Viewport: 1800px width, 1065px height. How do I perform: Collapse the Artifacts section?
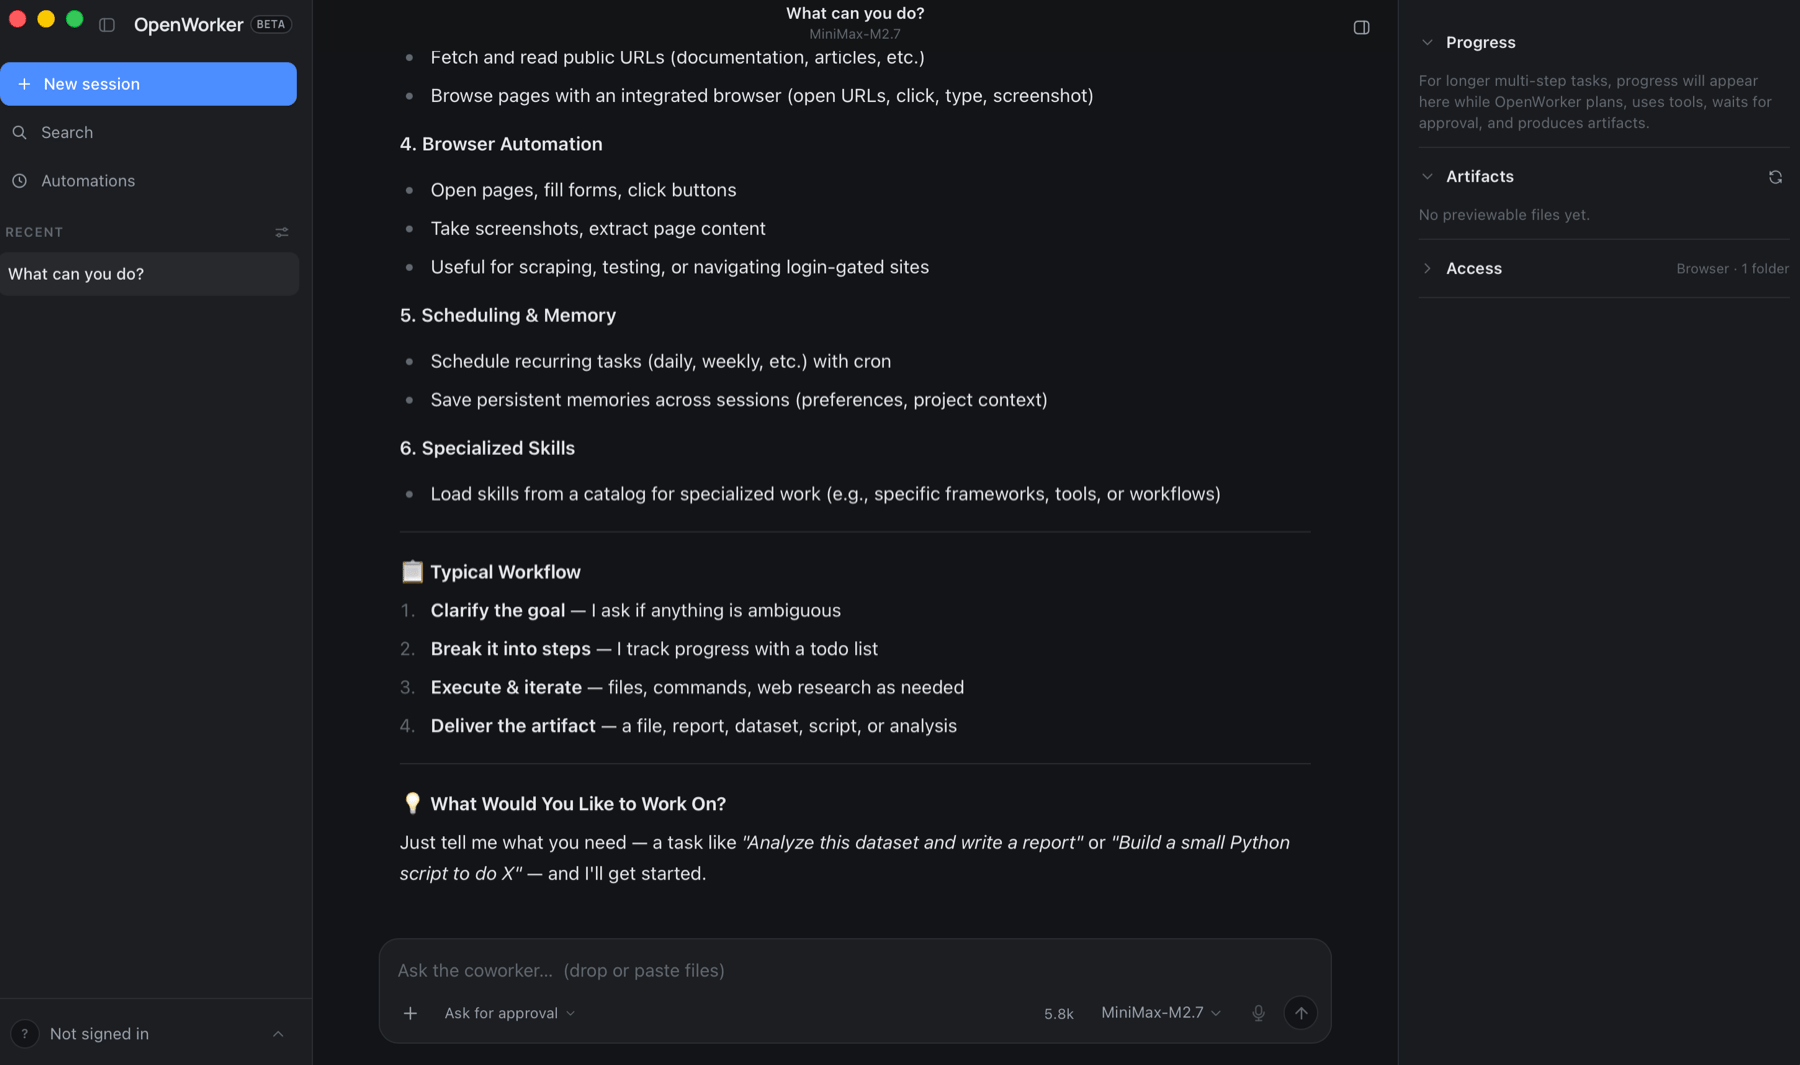(x=1427, y=176)
